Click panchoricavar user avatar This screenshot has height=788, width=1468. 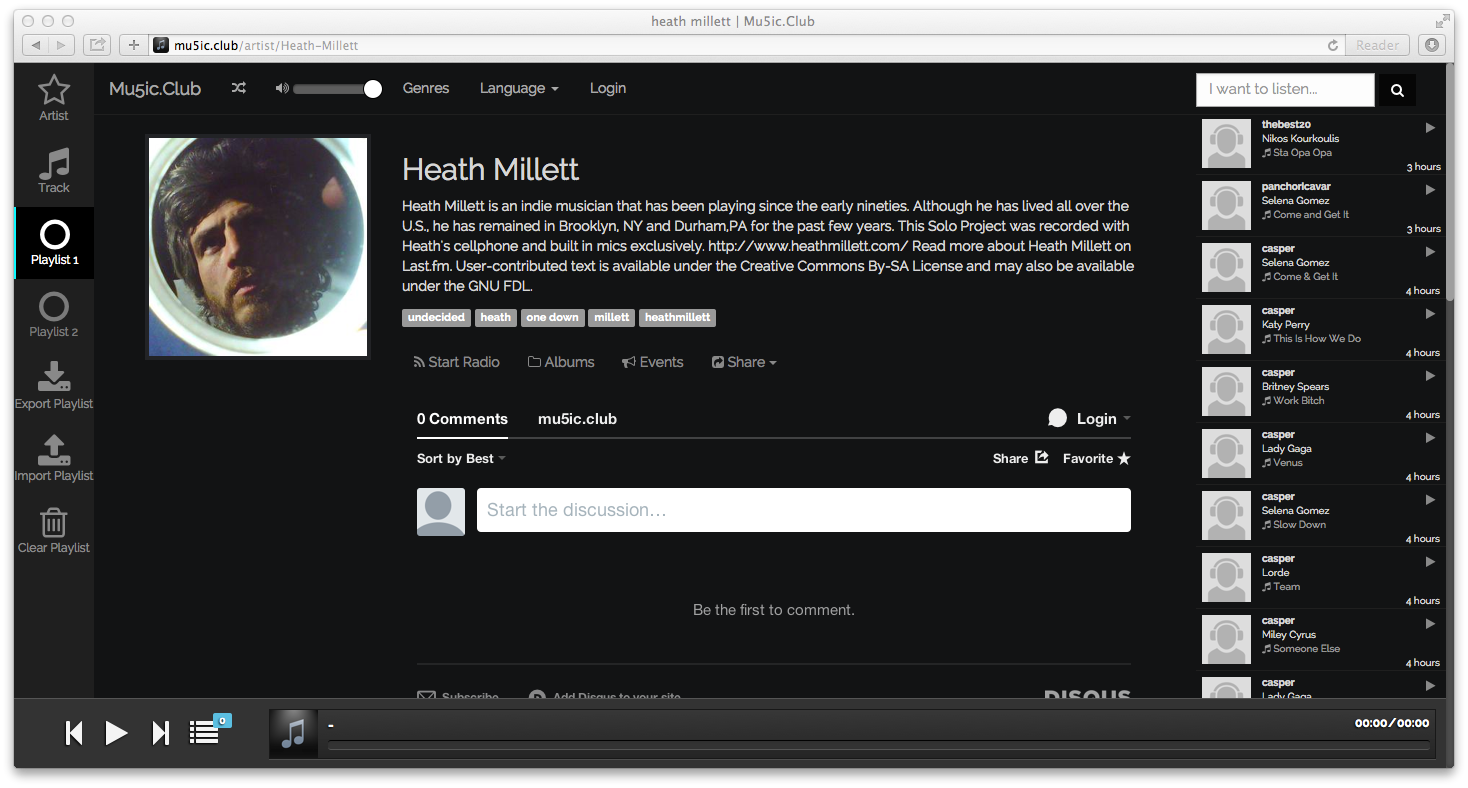point(1226,207)
